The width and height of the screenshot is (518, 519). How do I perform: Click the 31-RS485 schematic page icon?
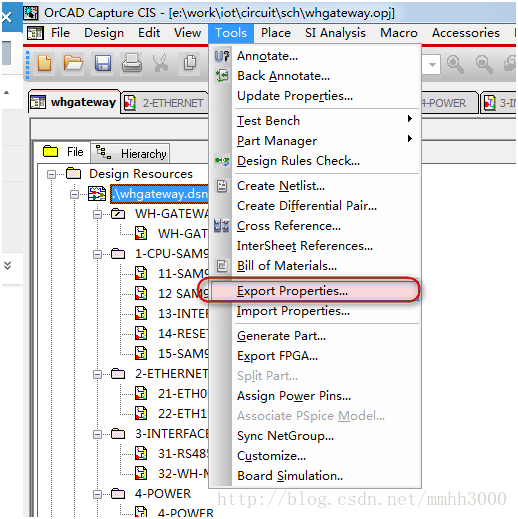(x=141, y=454)
